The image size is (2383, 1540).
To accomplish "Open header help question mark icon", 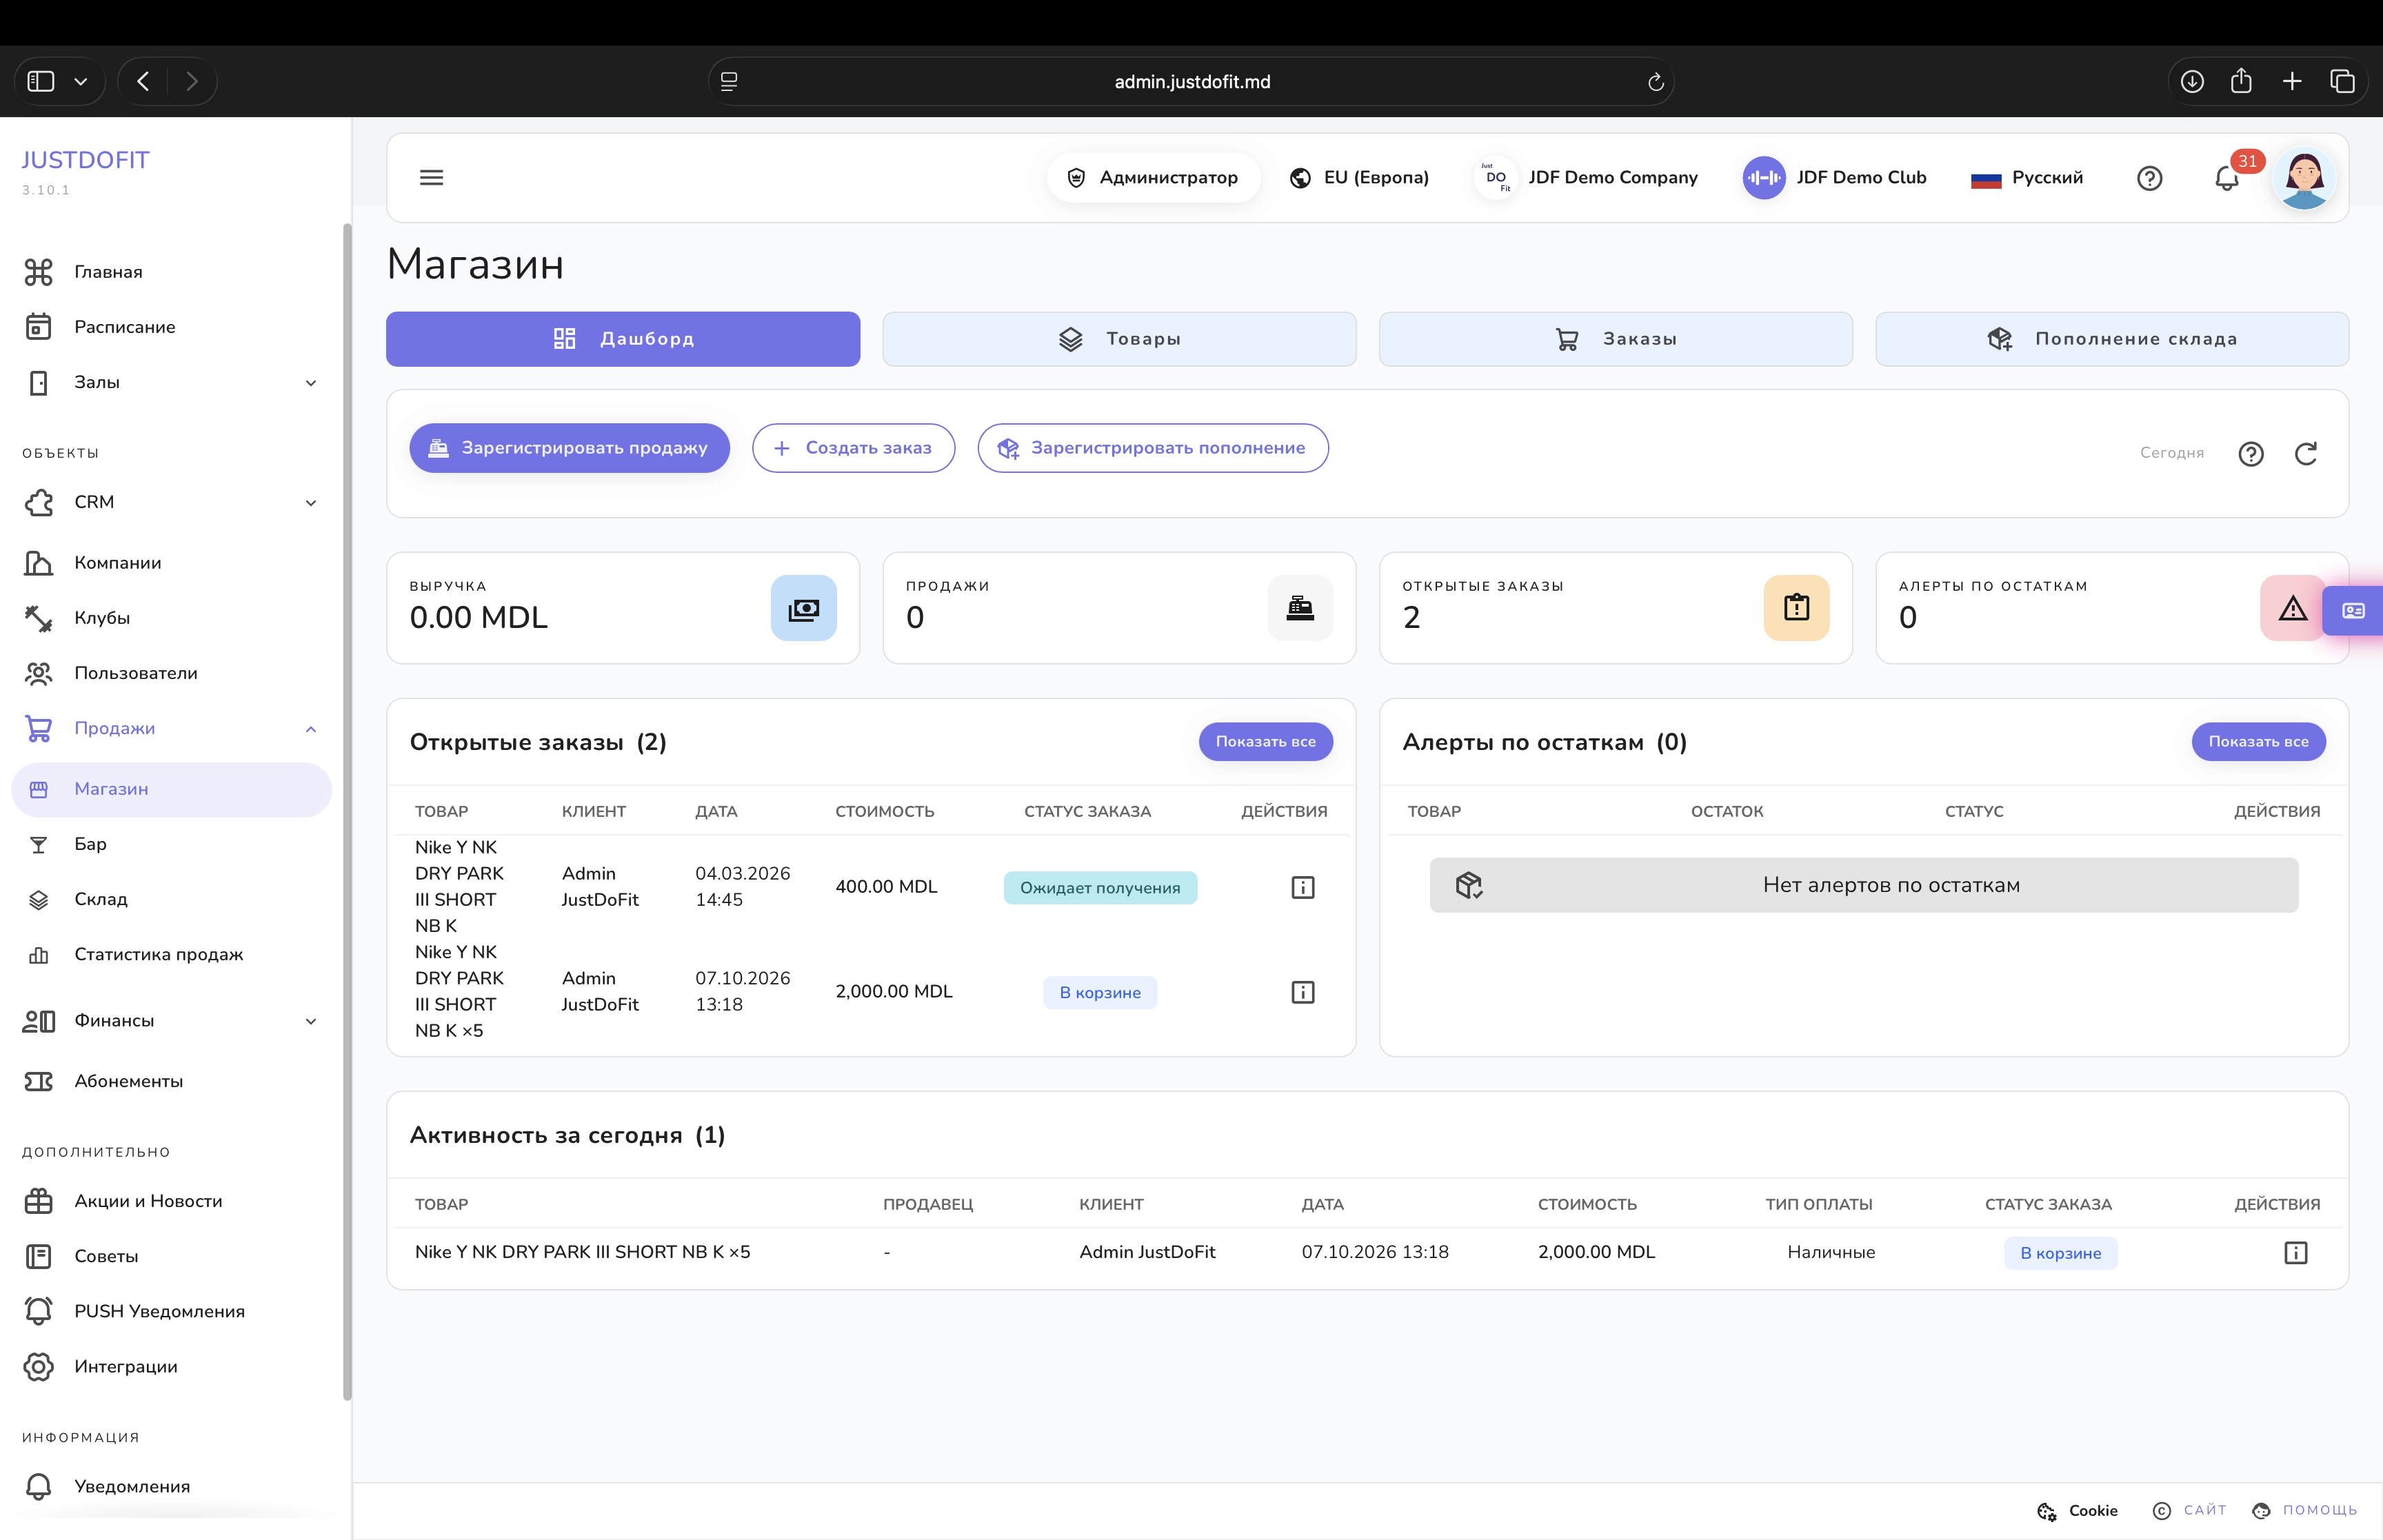I will pyautogui.click(x=2149, y=178).
